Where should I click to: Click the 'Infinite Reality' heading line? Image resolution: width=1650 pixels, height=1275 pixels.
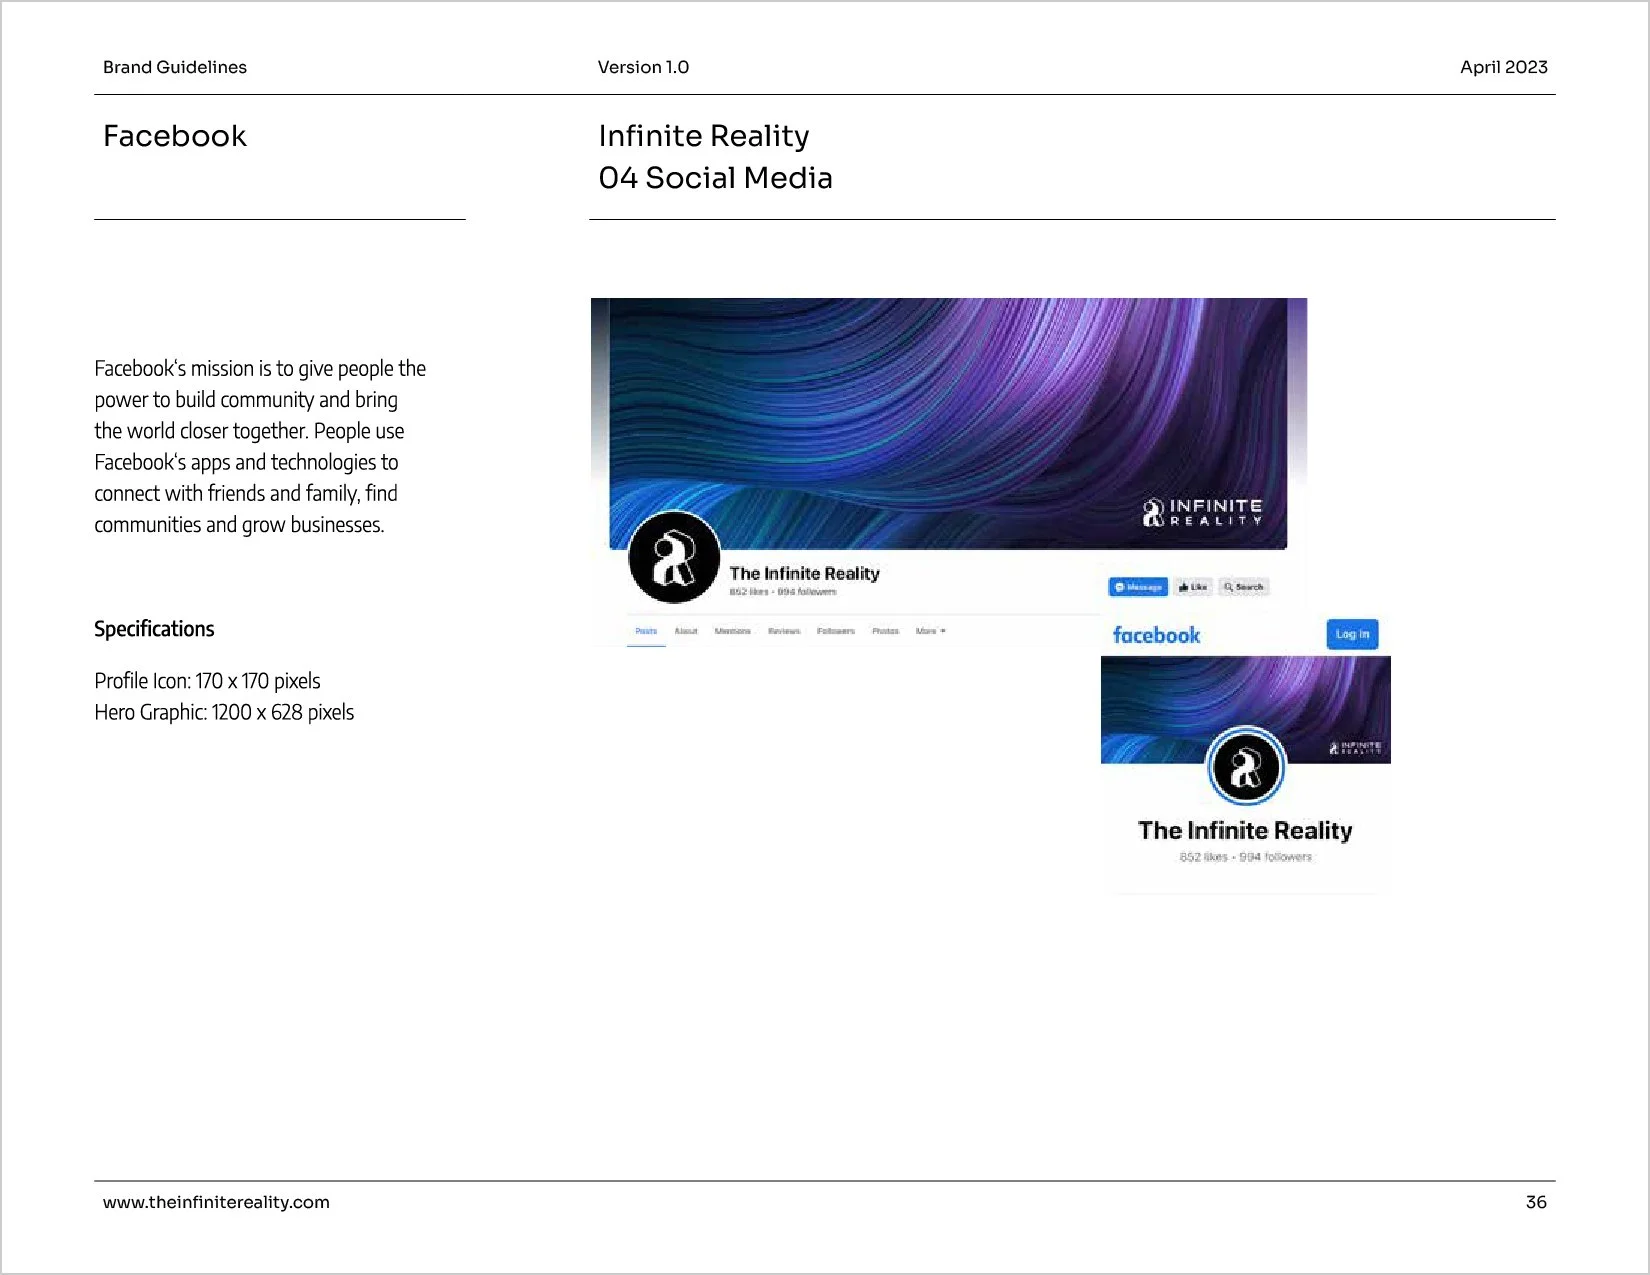coord(704,136)
